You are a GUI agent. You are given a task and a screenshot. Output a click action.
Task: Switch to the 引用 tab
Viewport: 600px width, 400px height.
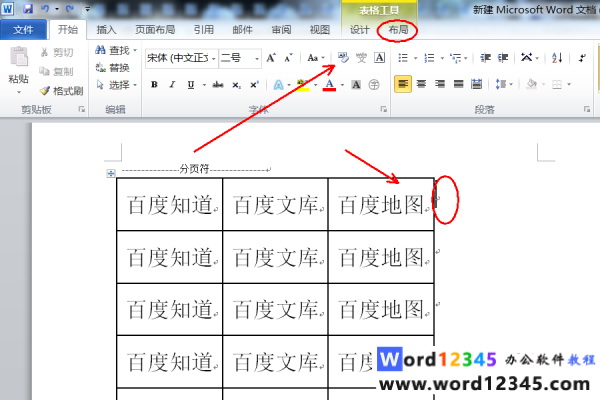(x=204, y=29)
